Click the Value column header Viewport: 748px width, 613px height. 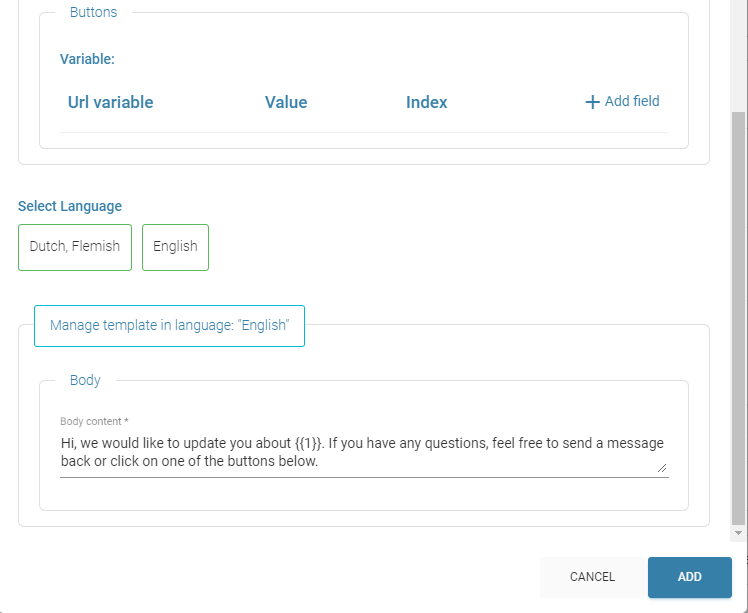point(286,102)
